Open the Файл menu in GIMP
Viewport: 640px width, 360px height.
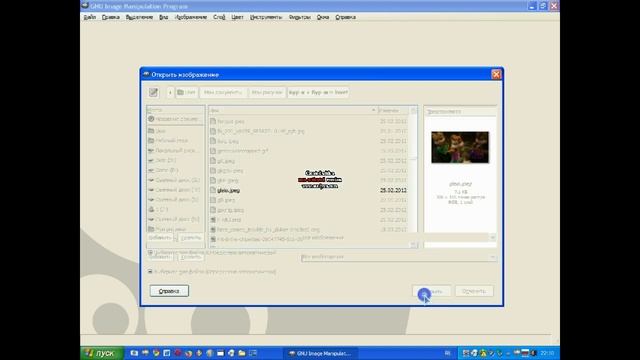tap(90, 17)
